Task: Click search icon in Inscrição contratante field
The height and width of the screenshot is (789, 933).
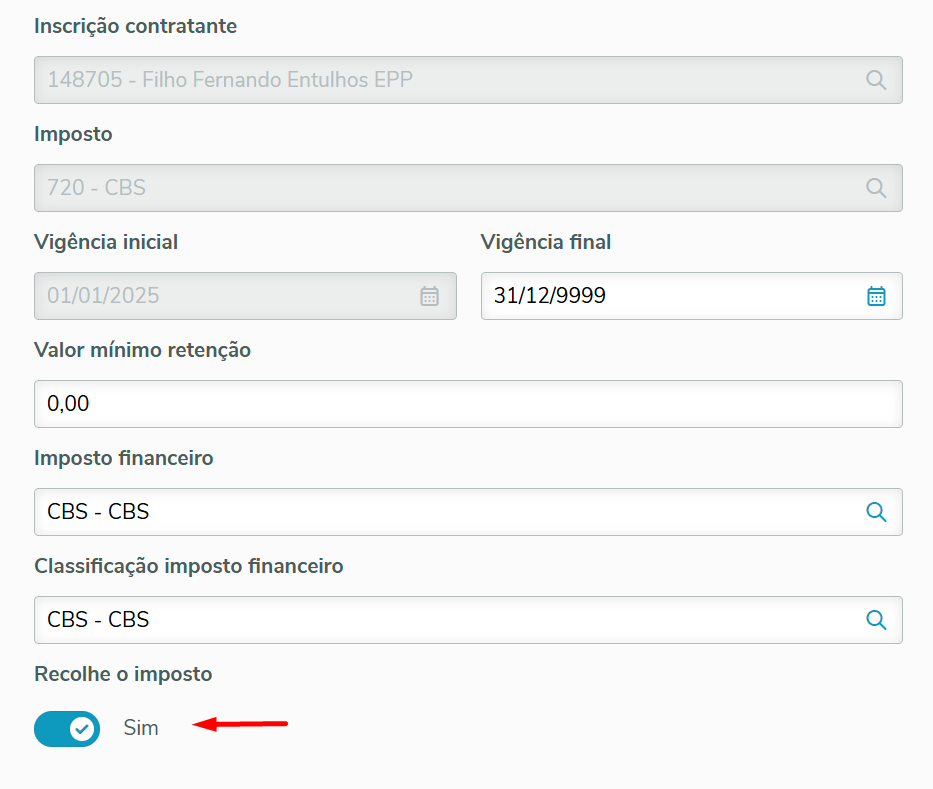Action: [x=876, y=80]
